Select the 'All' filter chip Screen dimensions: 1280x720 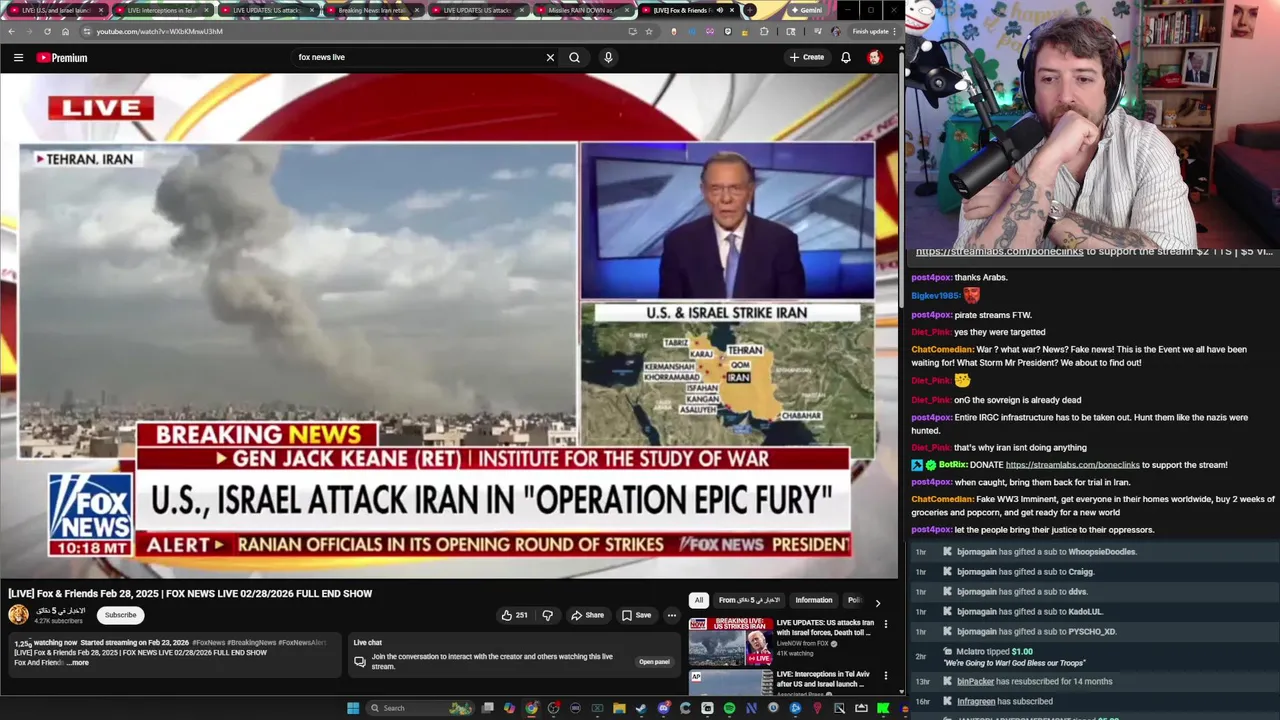tap(698, 600)
